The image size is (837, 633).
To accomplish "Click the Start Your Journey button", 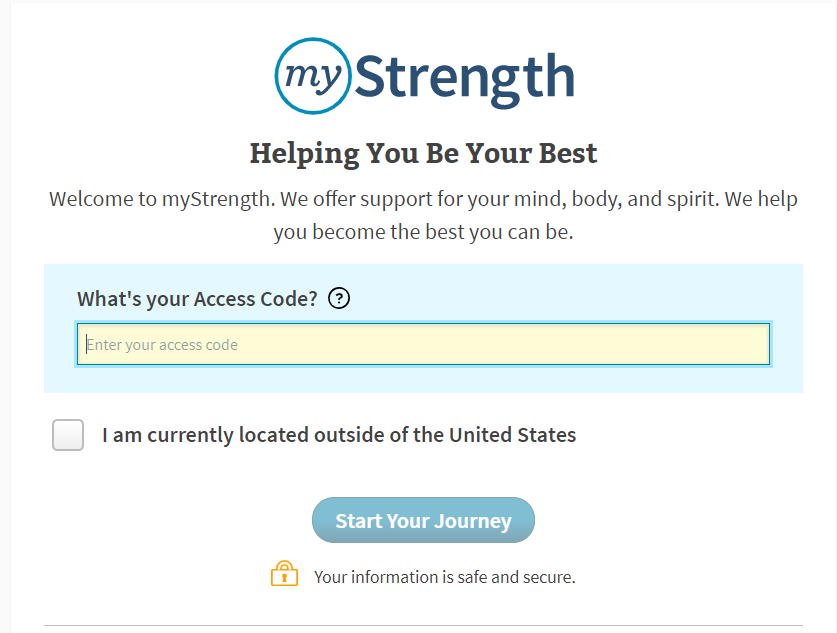I will pyautogui.click(x=423, y=520).
